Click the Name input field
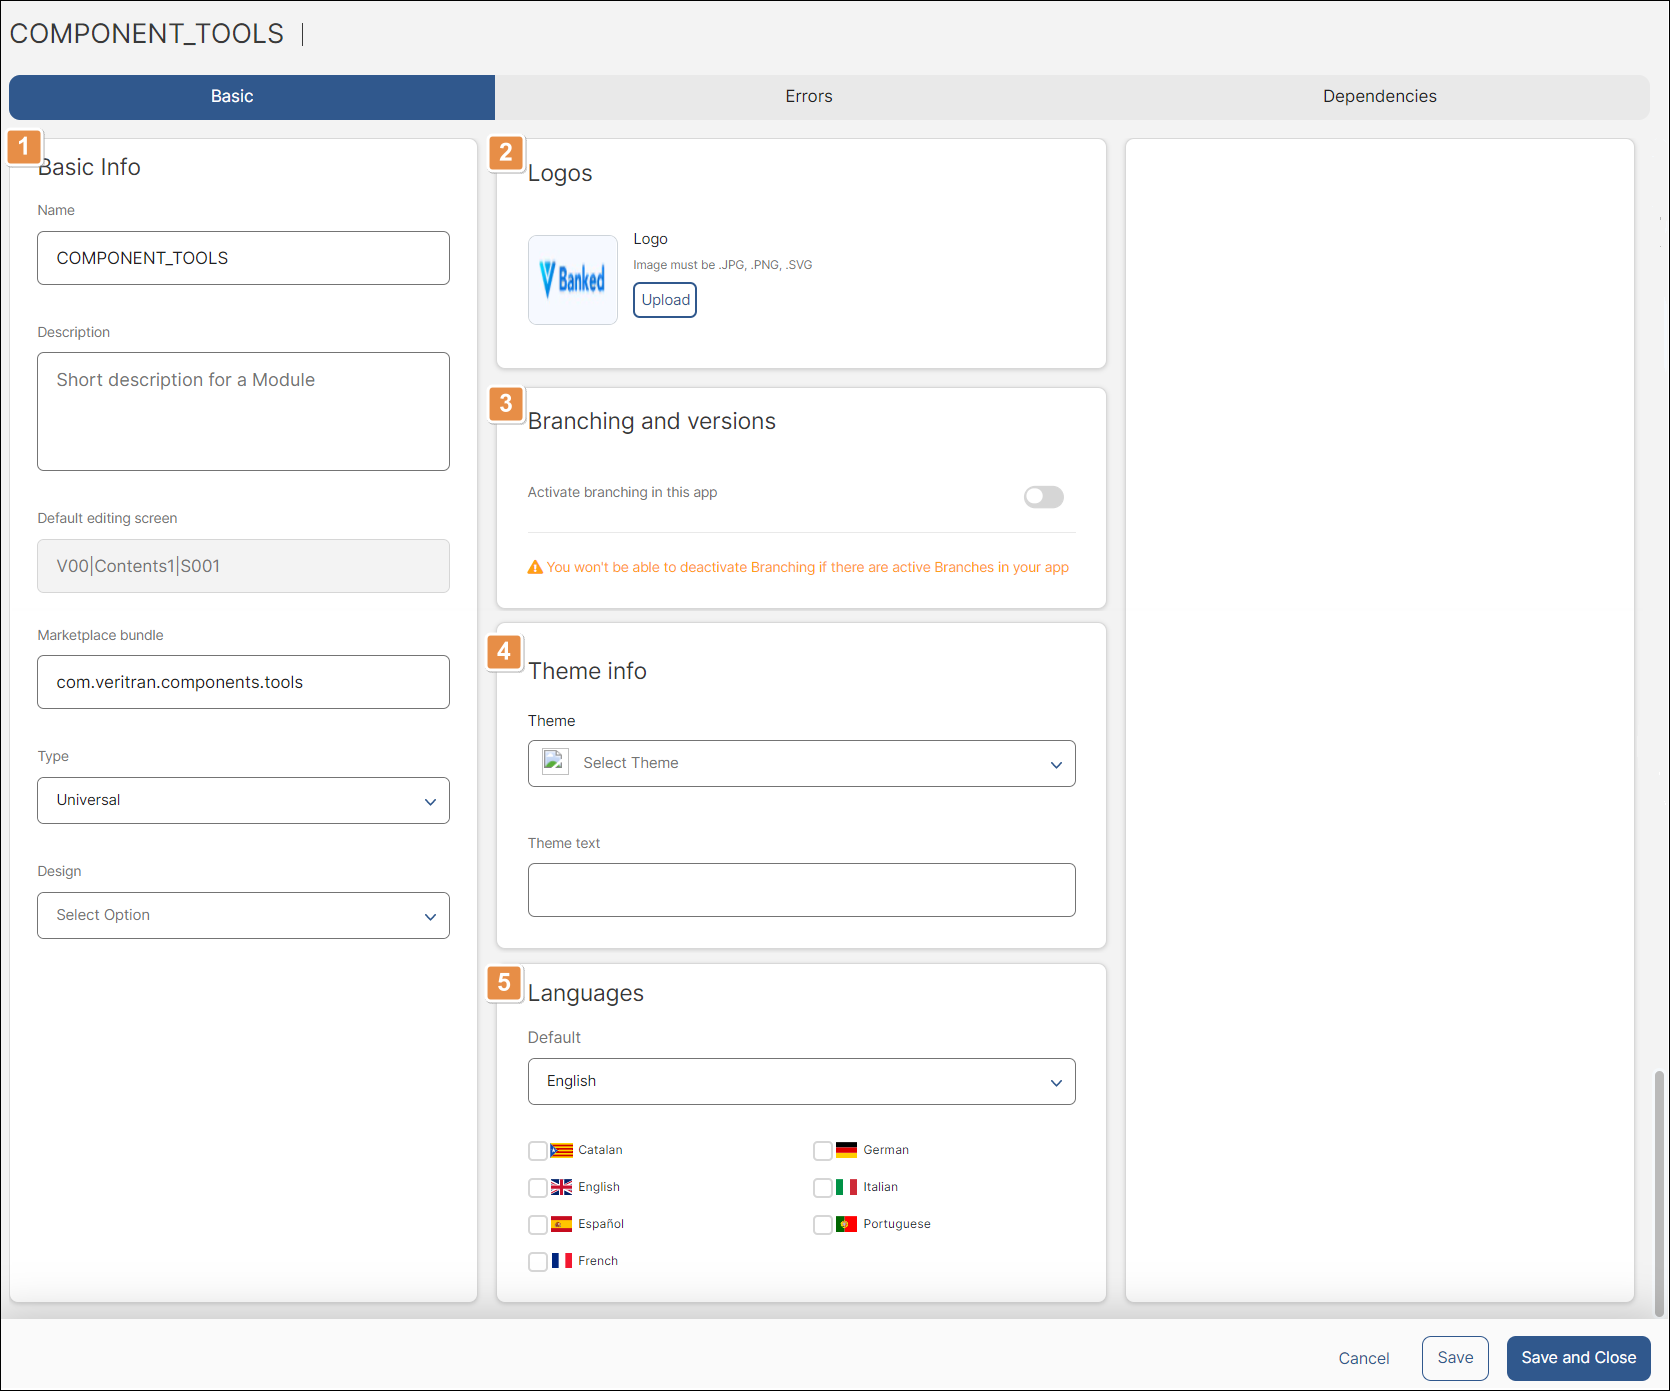 click(243, 258)
